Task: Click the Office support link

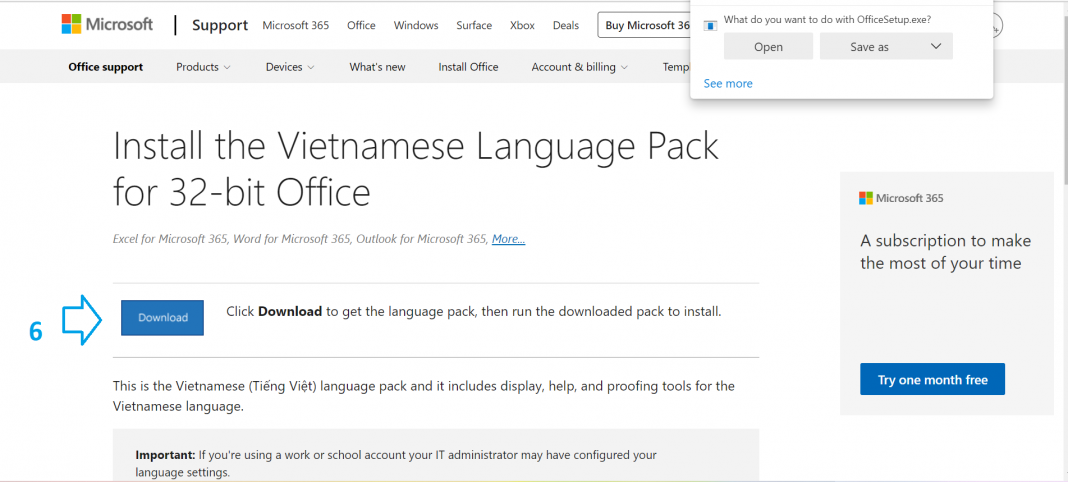Action: [105, 67]
